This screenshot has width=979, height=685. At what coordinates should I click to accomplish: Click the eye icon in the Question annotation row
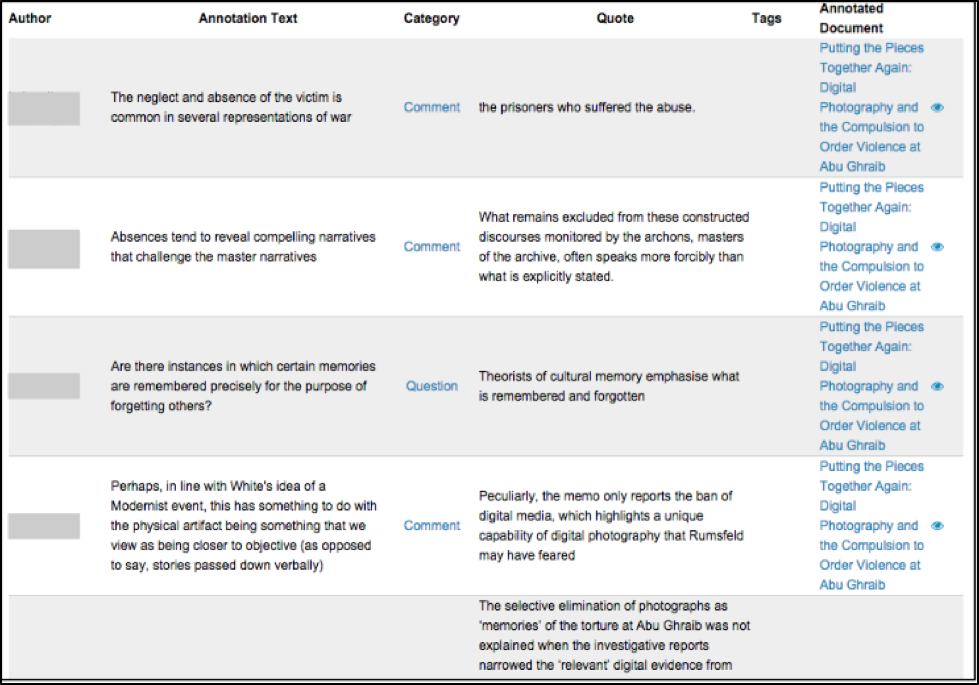(937, 386)
